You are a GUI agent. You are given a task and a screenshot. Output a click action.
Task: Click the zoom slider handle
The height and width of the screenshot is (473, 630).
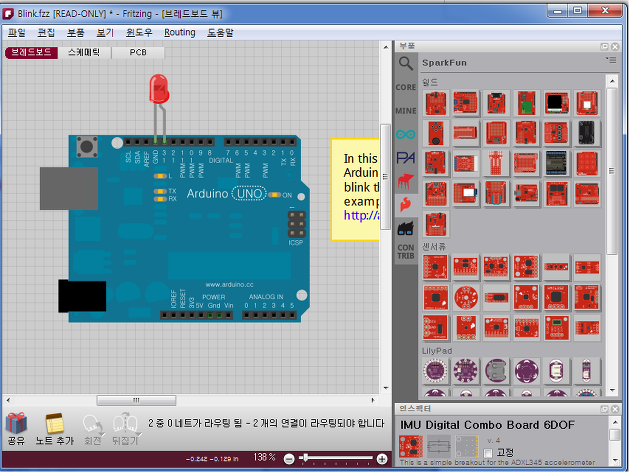pos(306,457)
